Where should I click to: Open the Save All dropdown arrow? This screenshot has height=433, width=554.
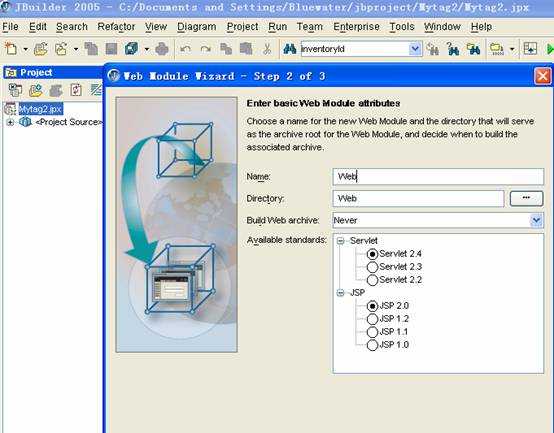click(x=146, y=49)
